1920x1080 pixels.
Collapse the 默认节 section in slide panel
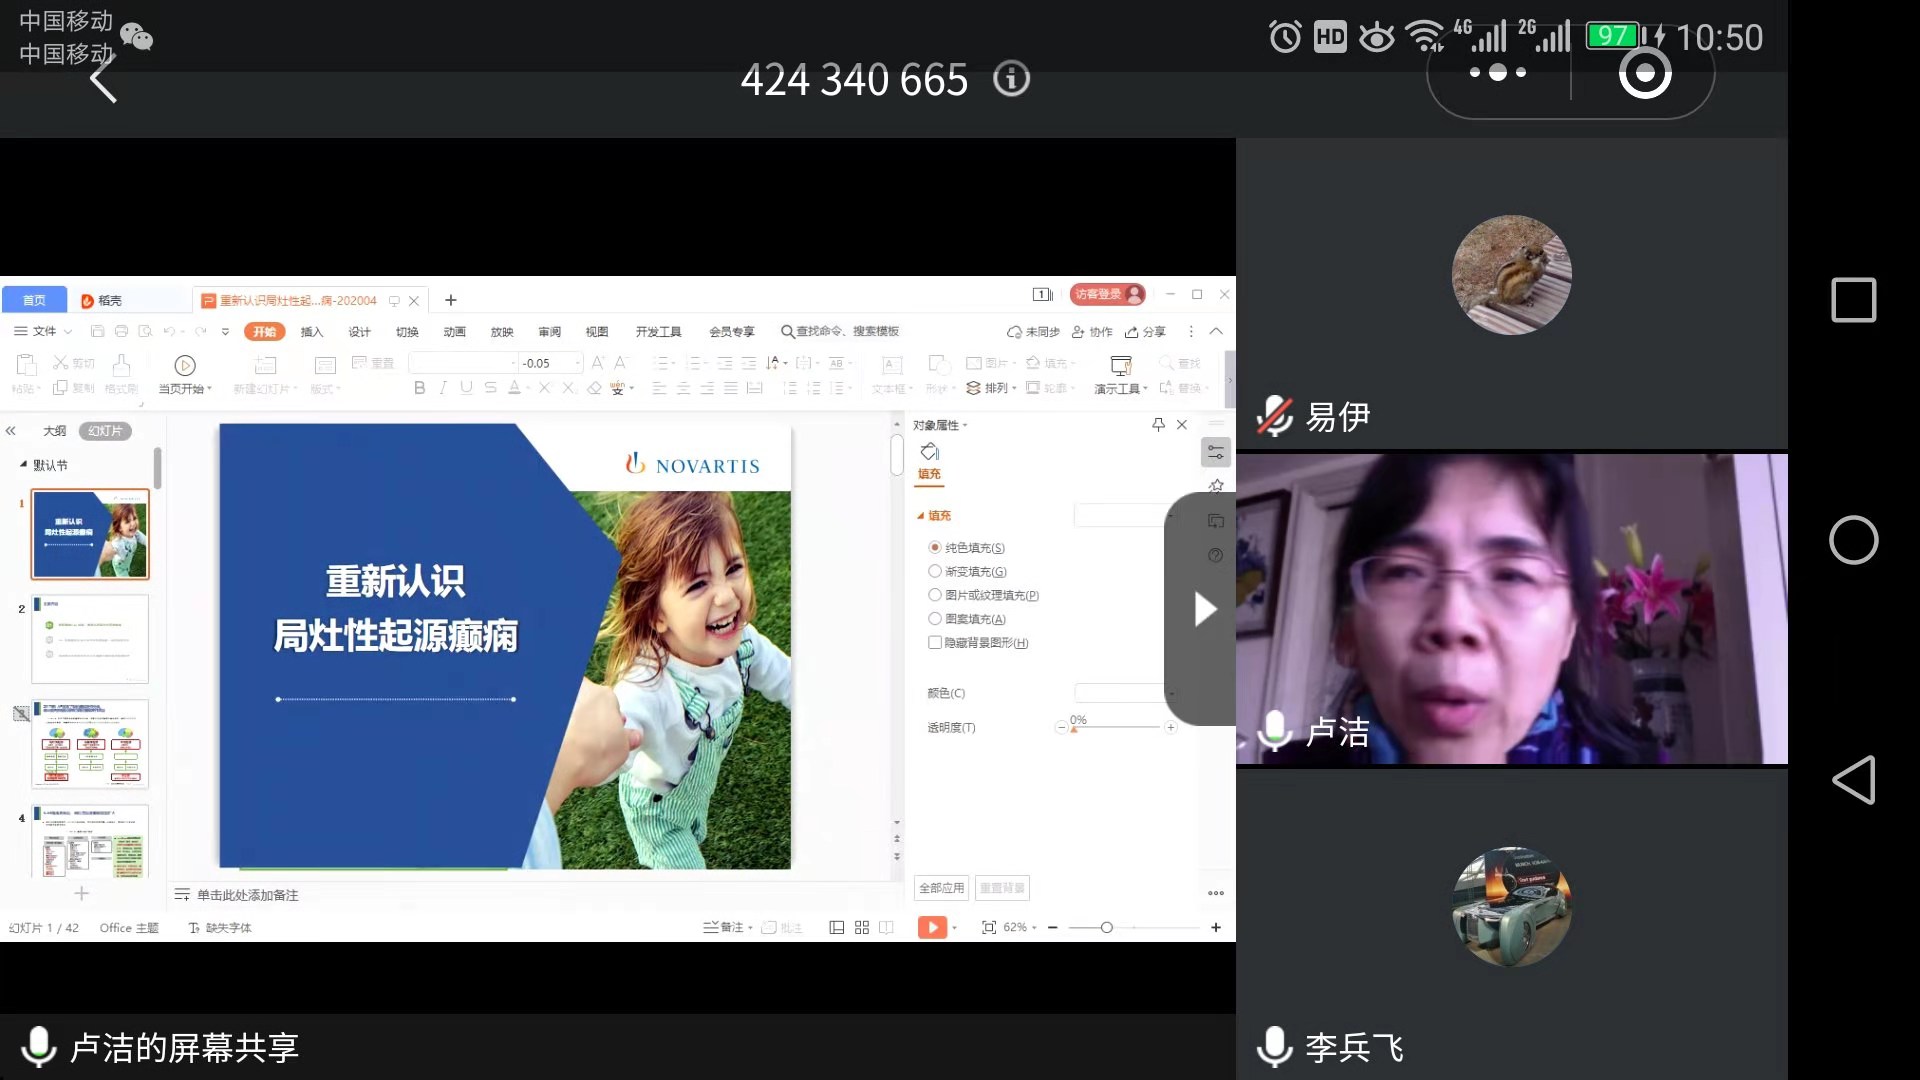(22, 464)
